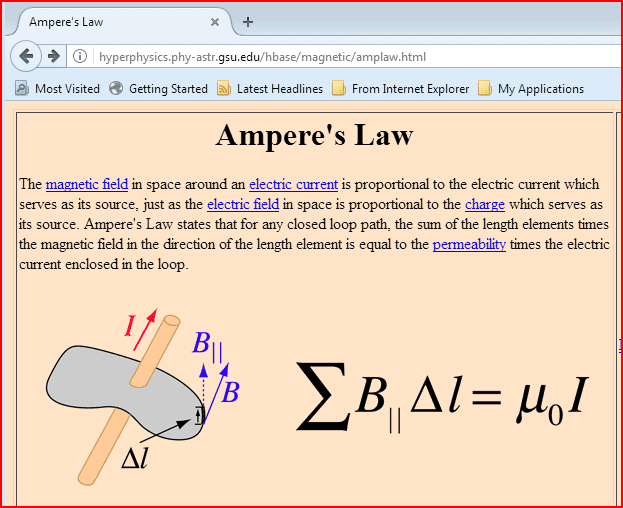Viewport: 623px width, 508px height.
Task: Open a new tab with plus button
Action: [x=248, y=22]
